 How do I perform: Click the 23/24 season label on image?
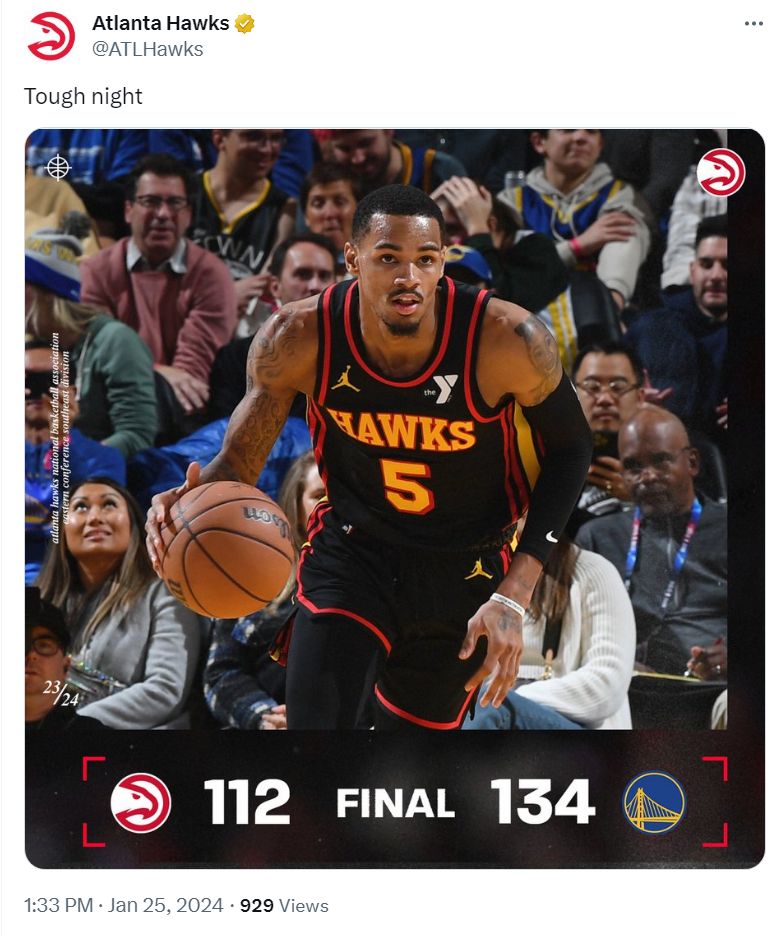pyautogui.click(x=60, y=693)
